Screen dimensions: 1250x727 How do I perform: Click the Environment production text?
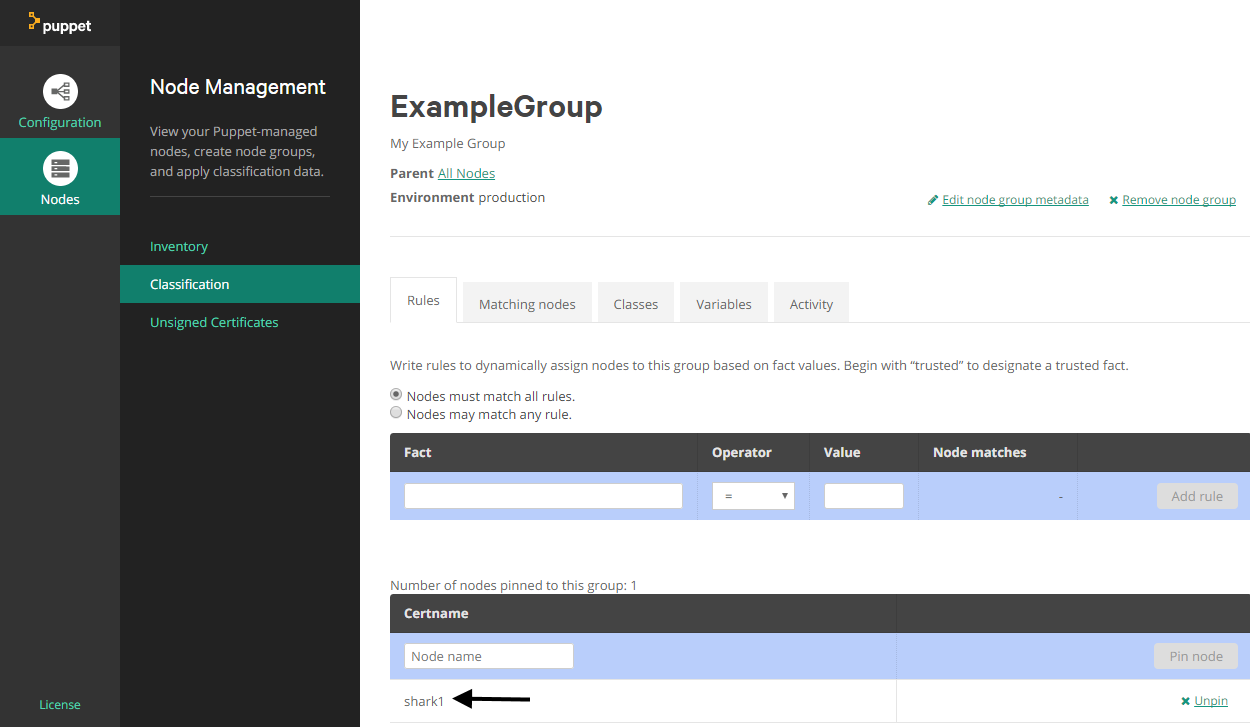pyautogui.click(x=468, y=197)
